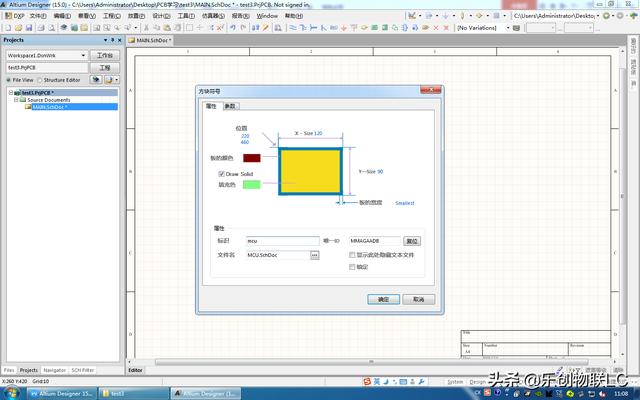Switch to the SCH Filter panel tab

(x=82, y=370)
